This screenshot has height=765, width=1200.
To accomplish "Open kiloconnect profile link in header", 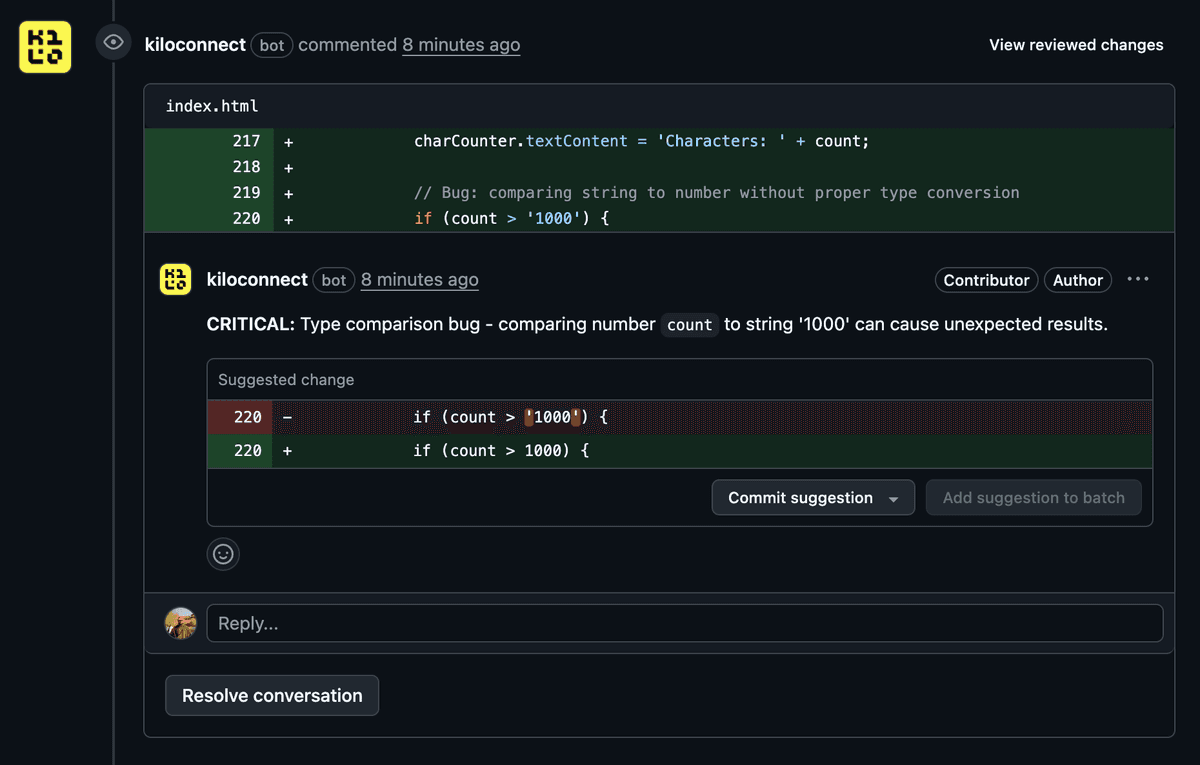I will pos(195,45).
